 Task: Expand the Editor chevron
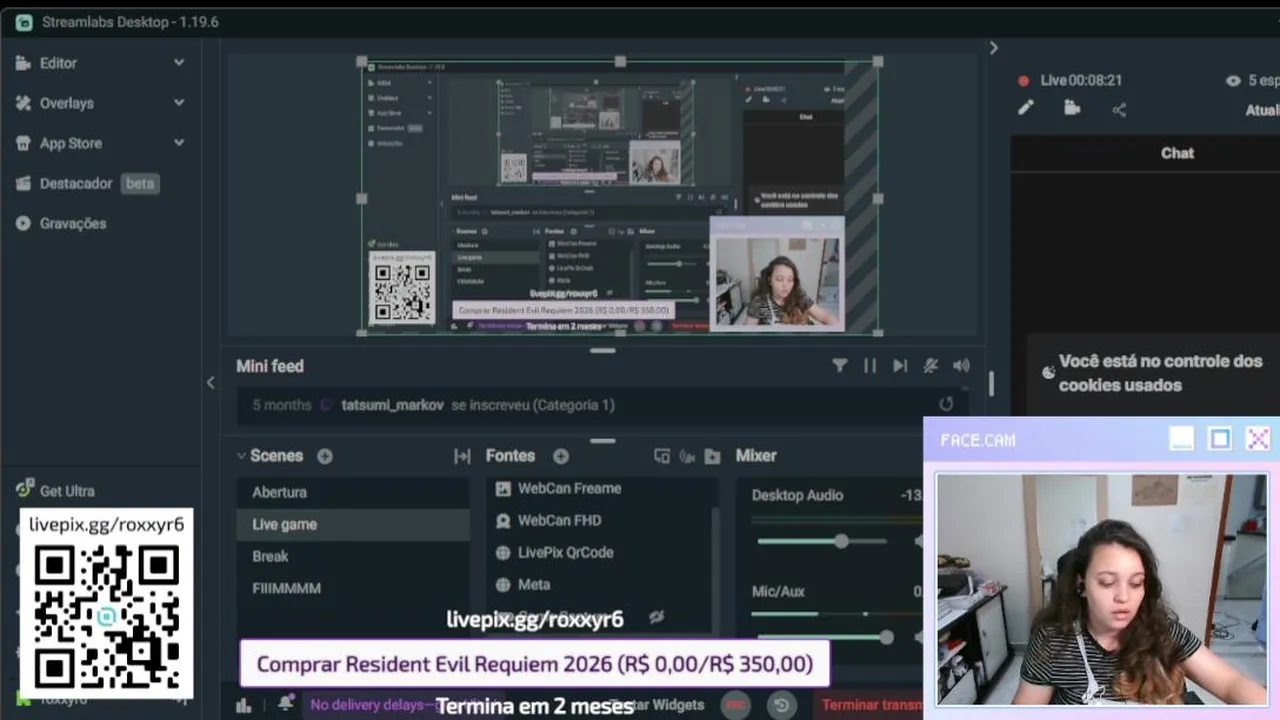[179, 62]
